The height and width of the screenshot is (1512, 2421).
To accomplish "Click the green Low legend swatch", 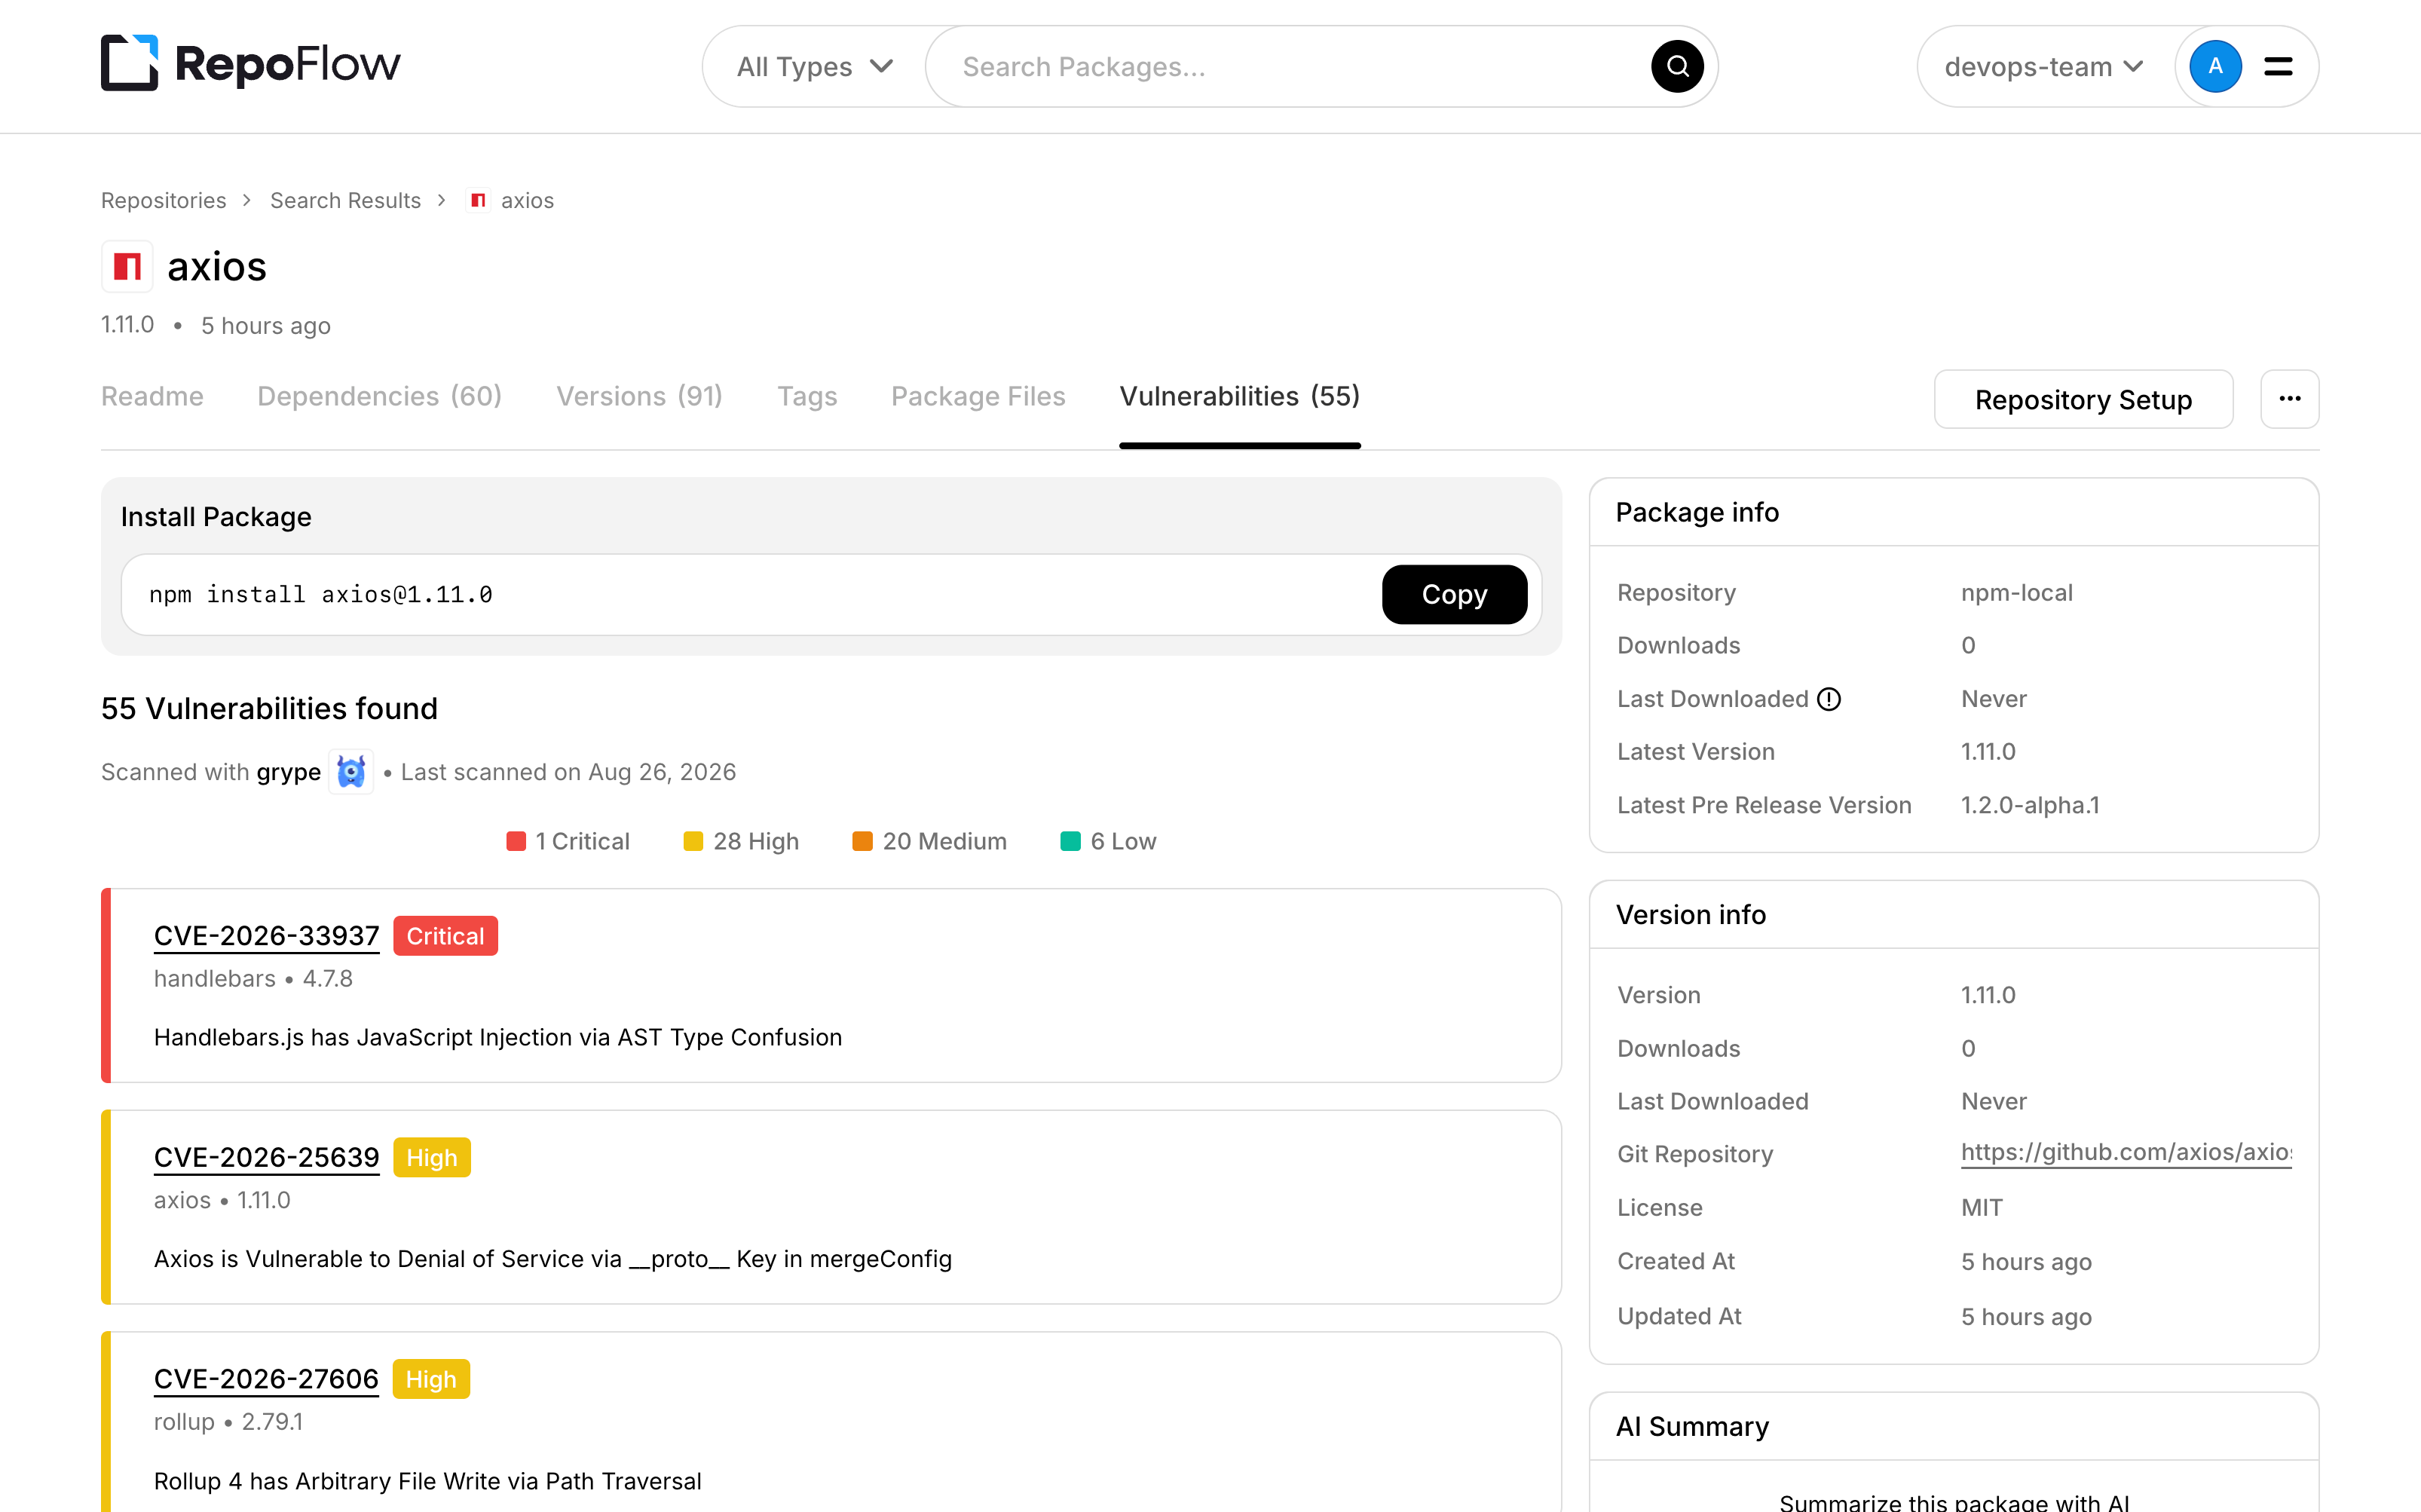I will tap(1070, 841).
